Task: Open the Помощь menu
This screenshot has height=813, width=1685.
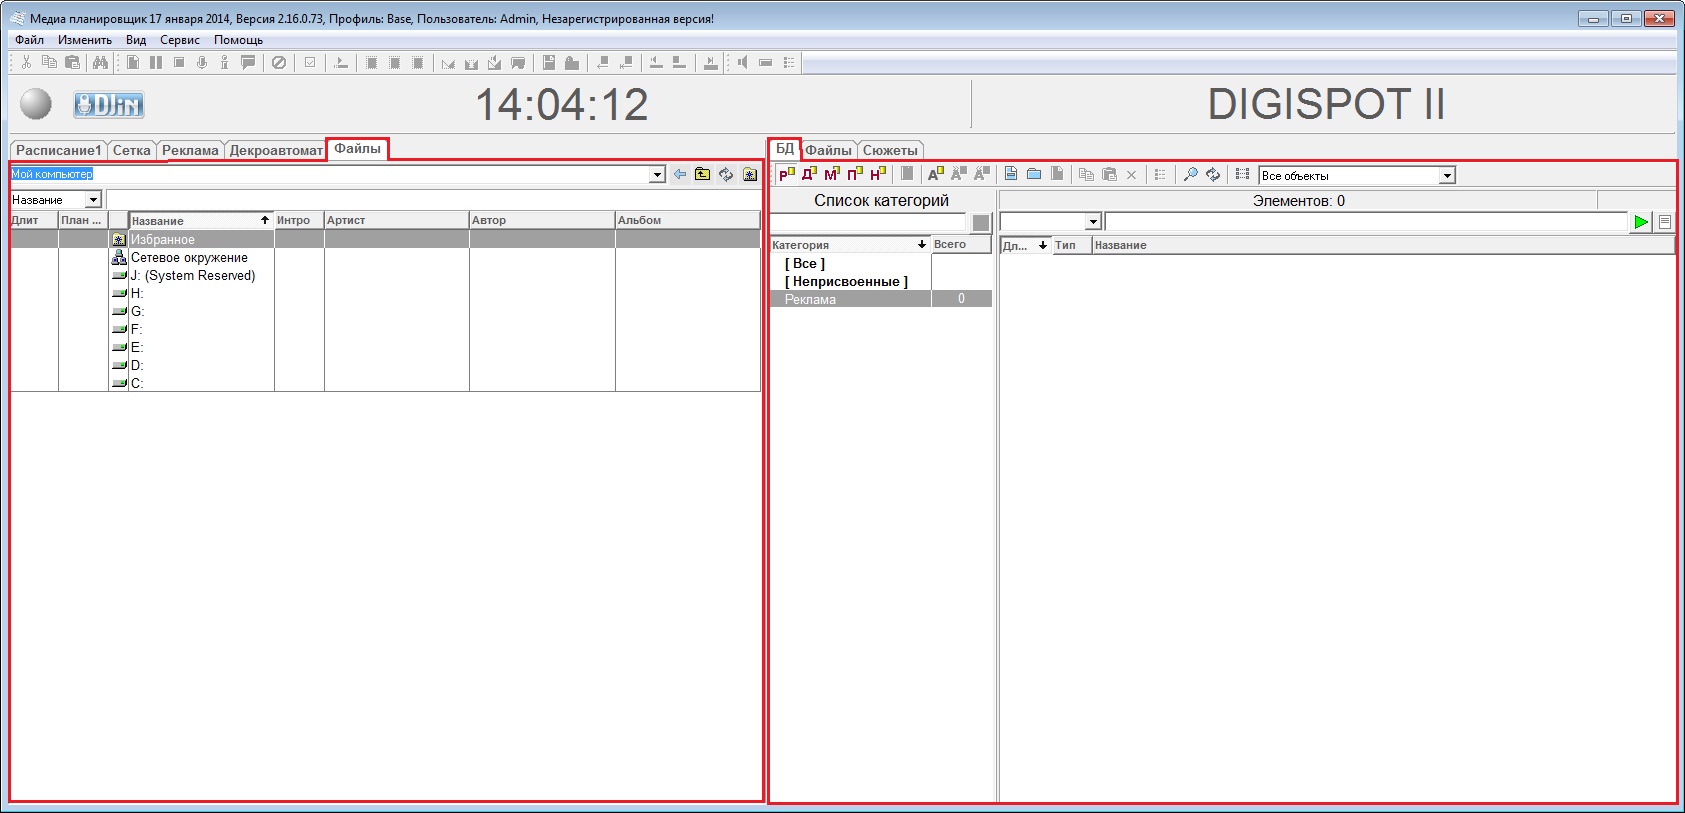Action: pos(238,40)
